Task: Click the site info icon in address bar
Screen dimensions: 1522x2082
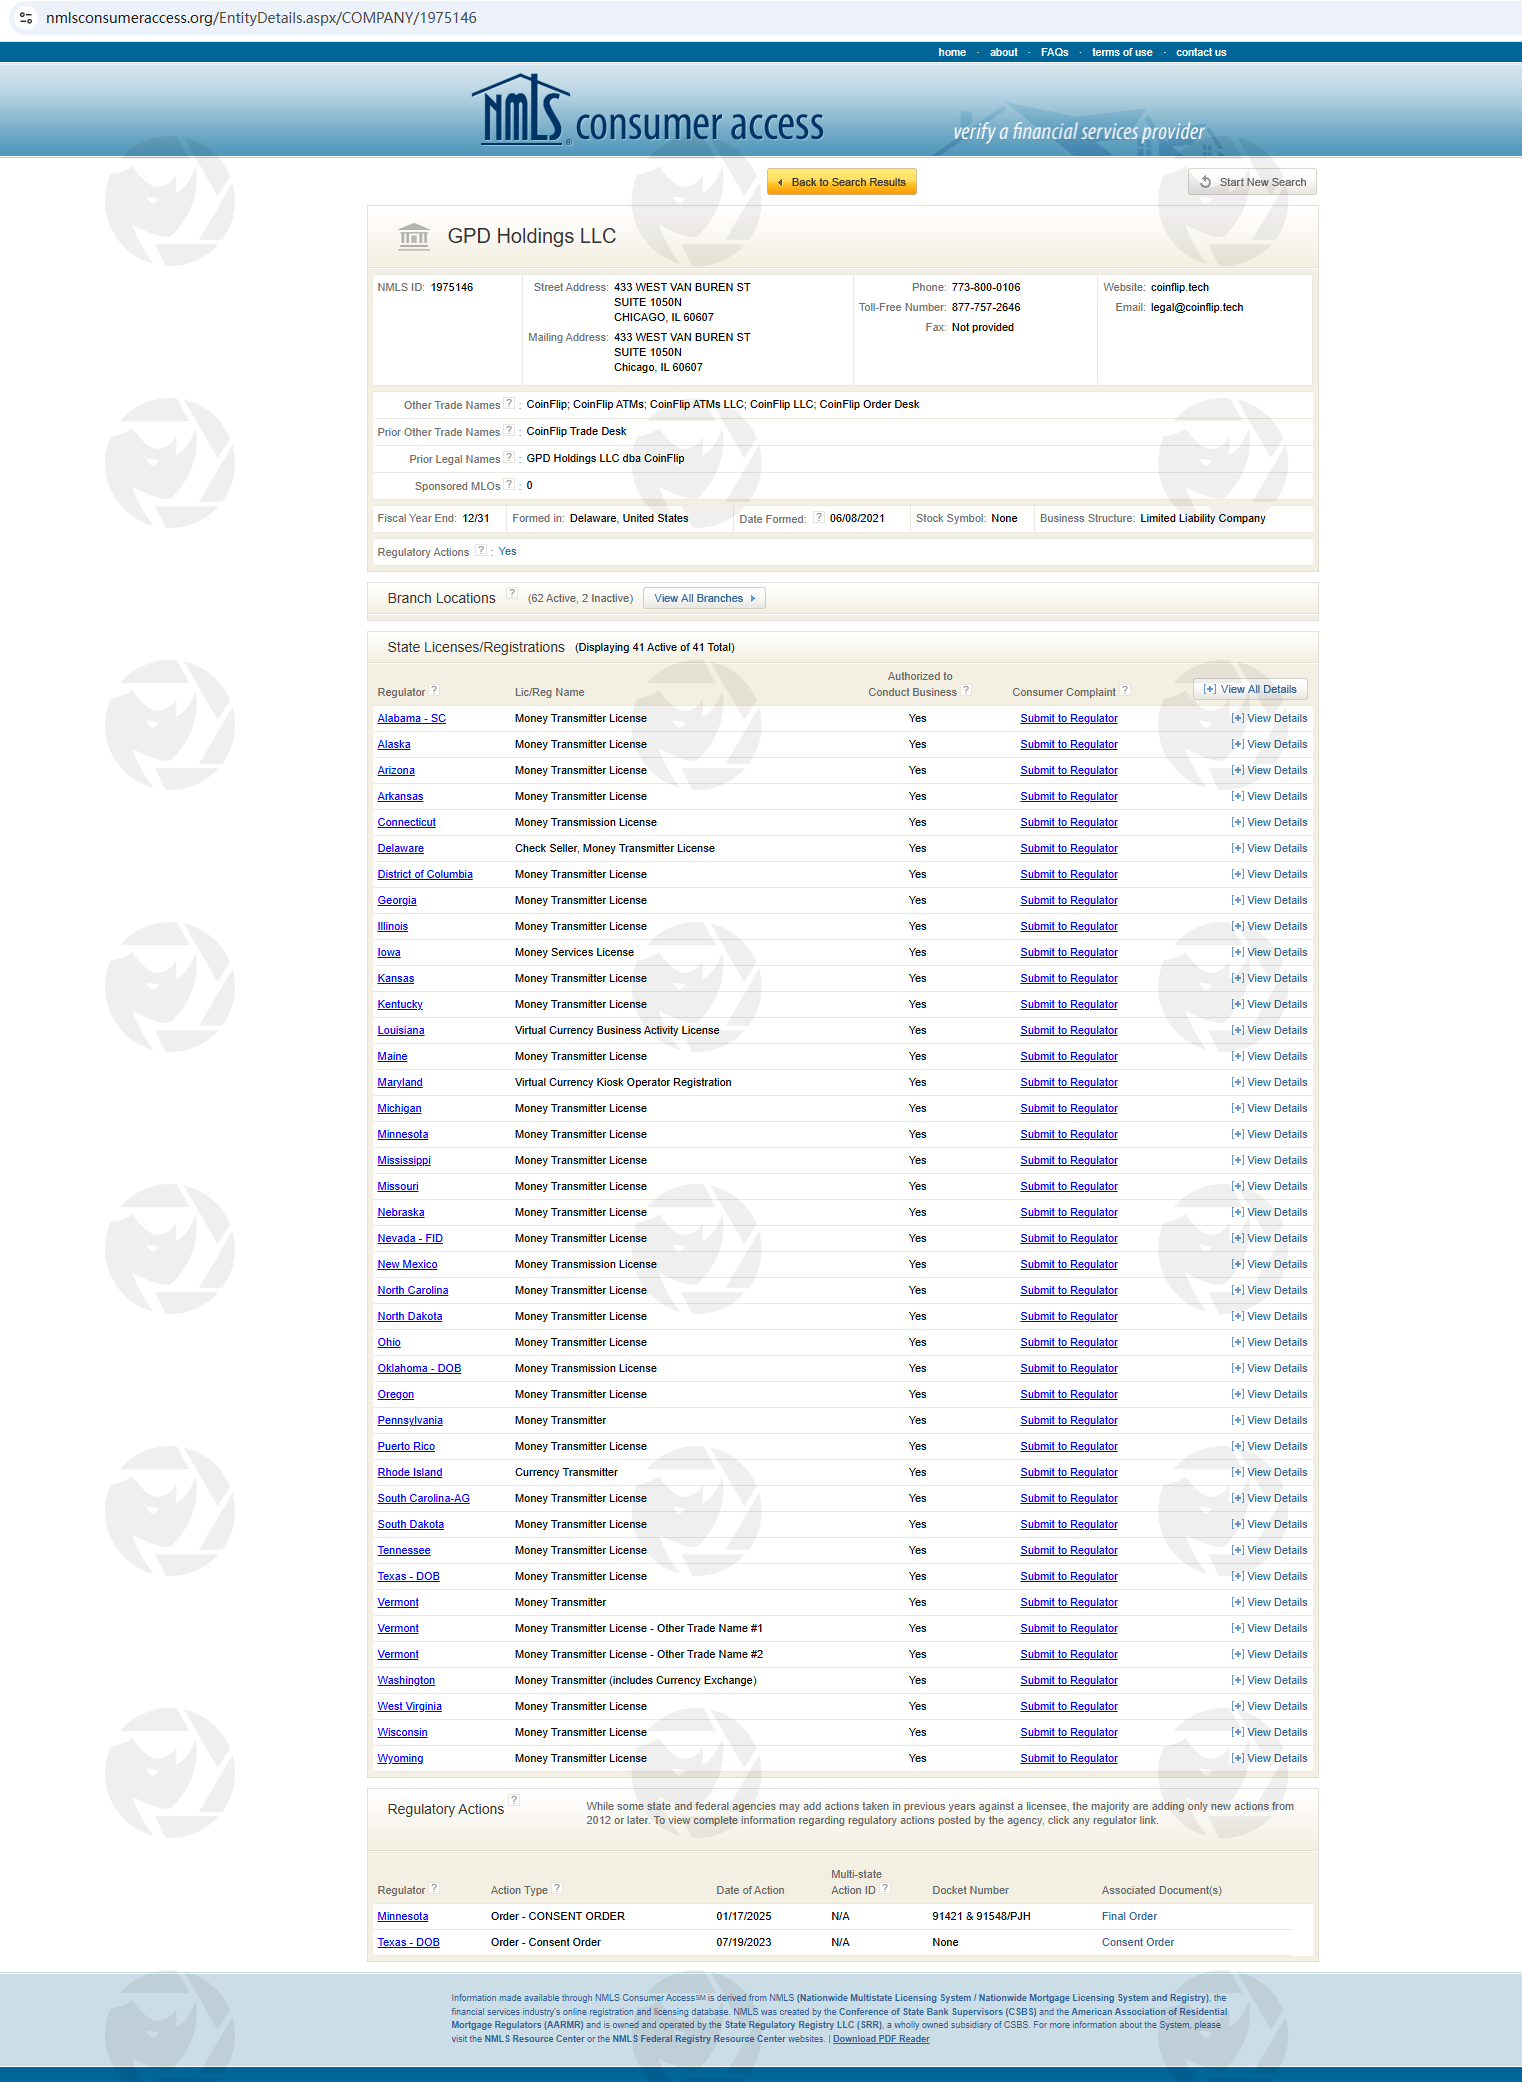Action: [x=26, y=18]
